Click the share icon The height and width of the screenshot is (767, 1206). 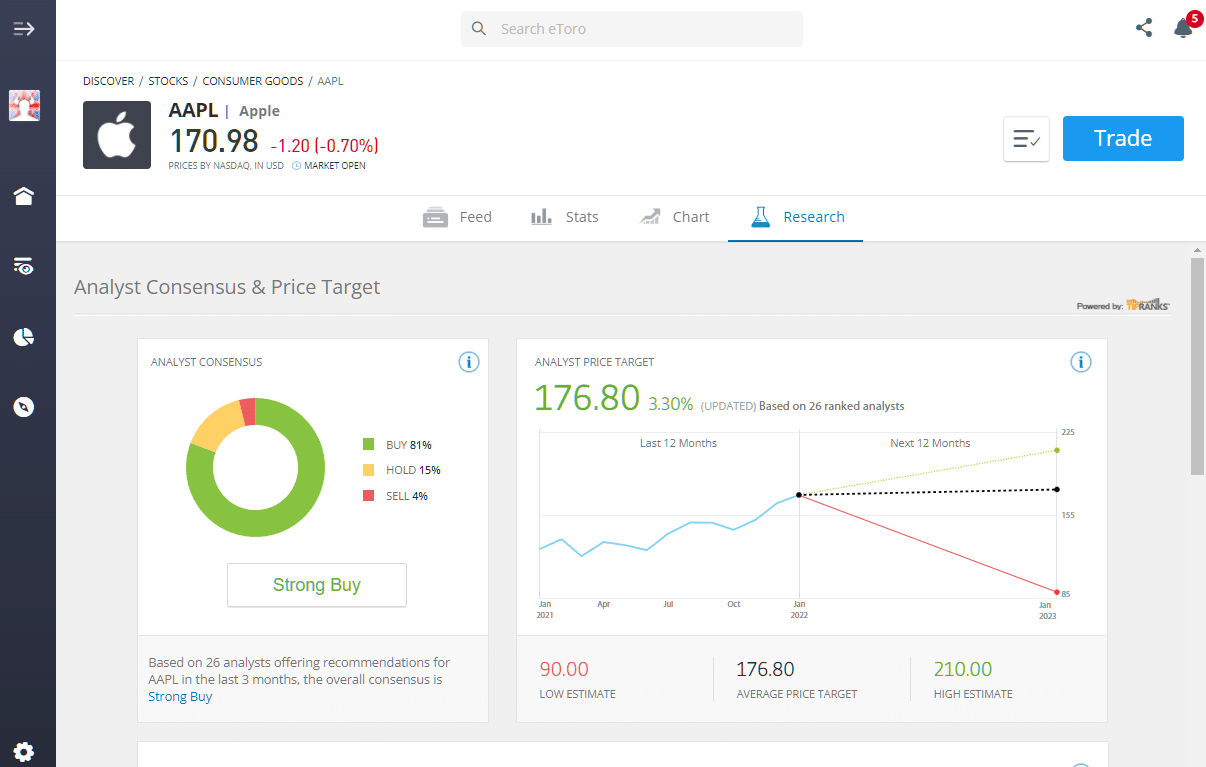(1144, 28)
